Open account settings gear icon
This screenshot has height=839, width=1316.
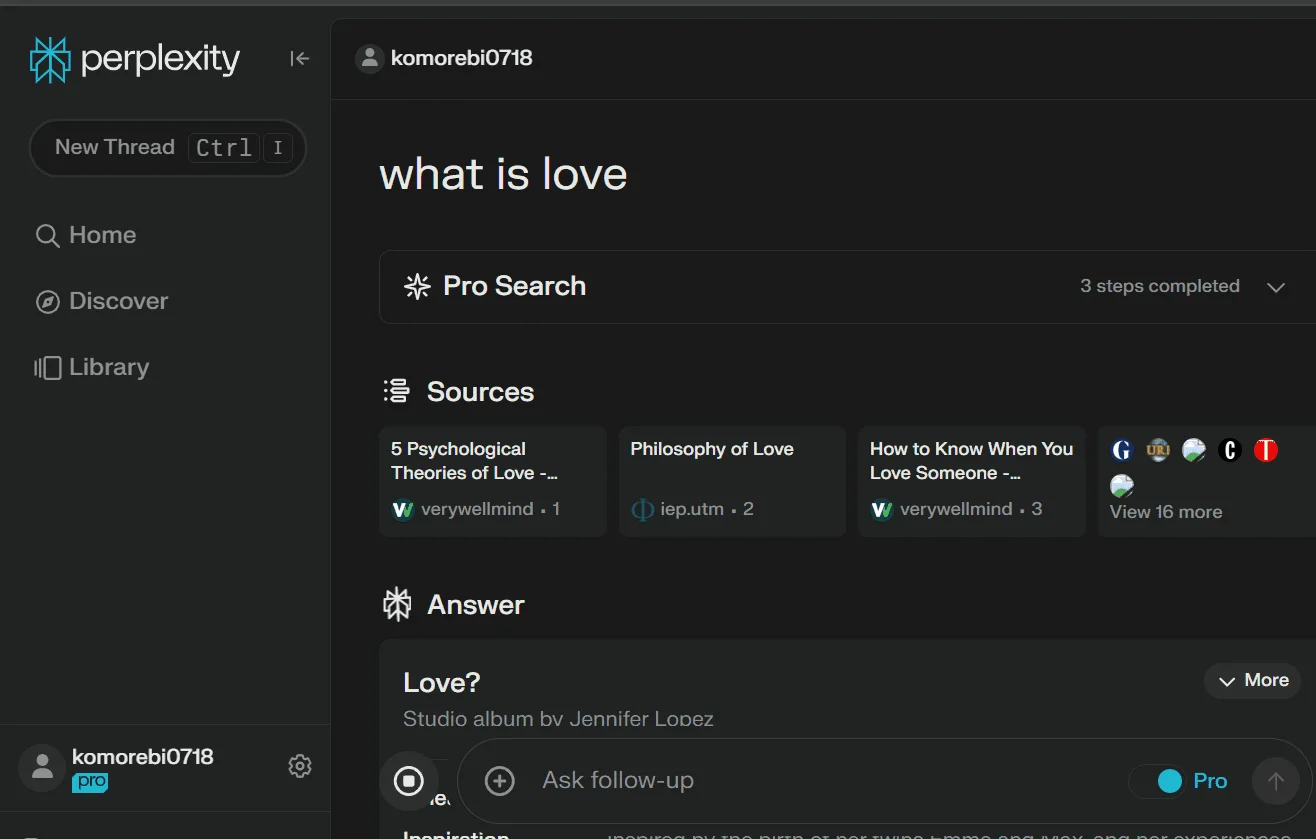(x=300, y=766)
